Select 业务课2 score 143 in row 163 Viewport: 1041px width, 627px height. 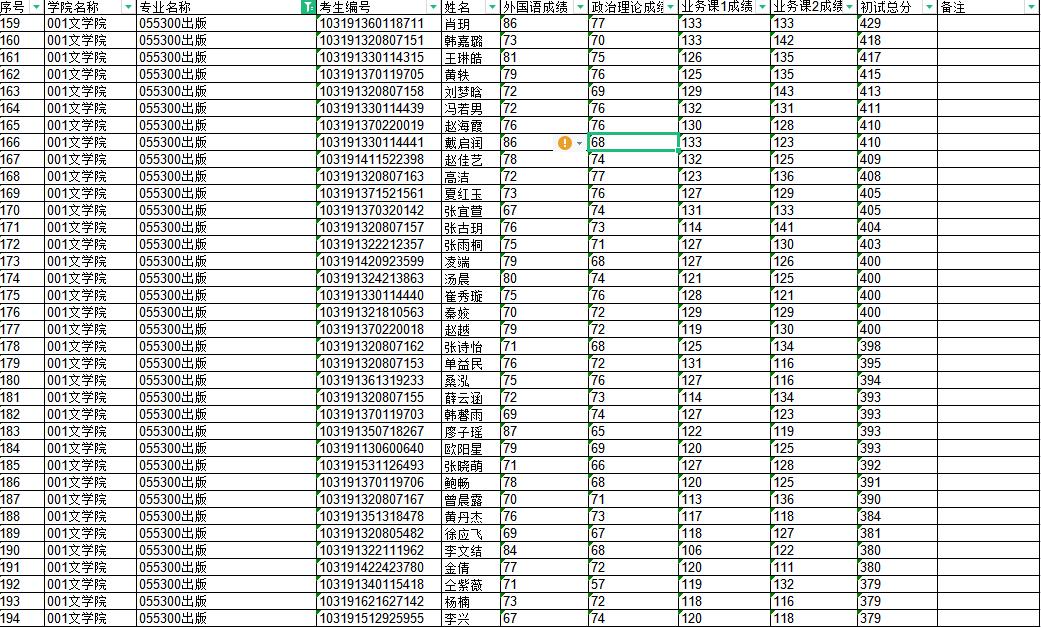point(814,92)
